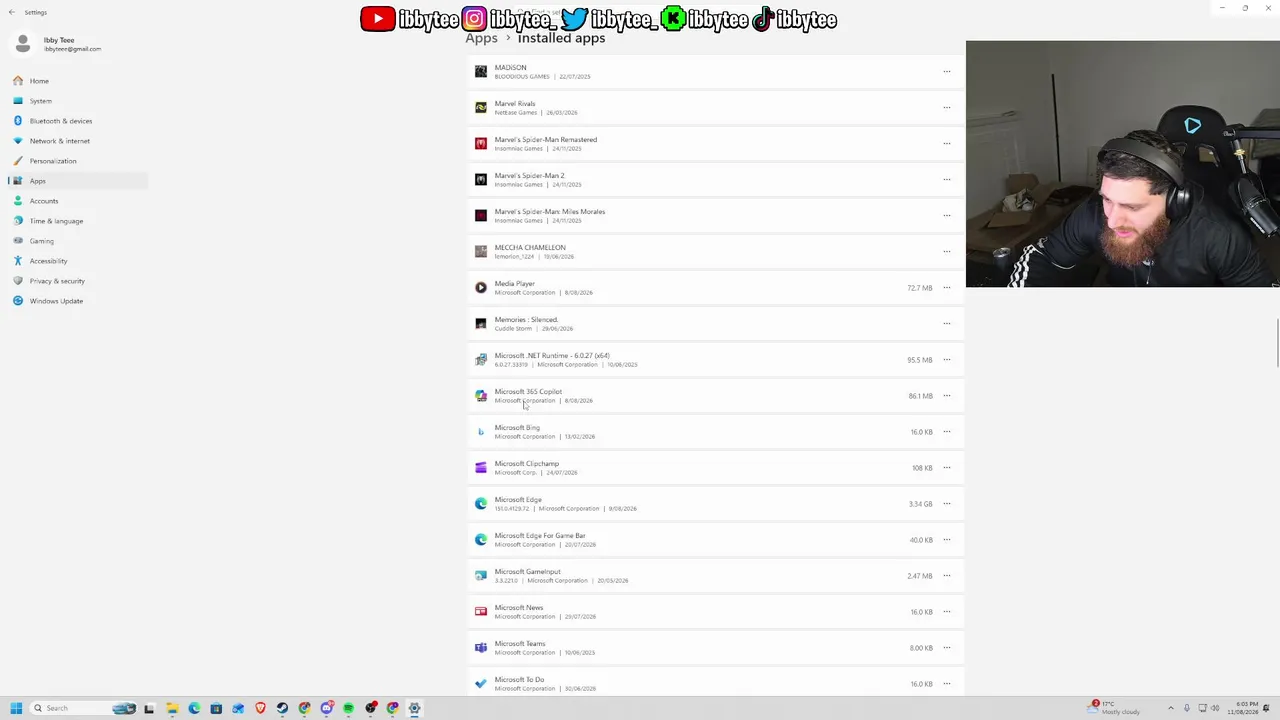Click the Microsoft Edge For Game Bar name

[x=540, y=536]
